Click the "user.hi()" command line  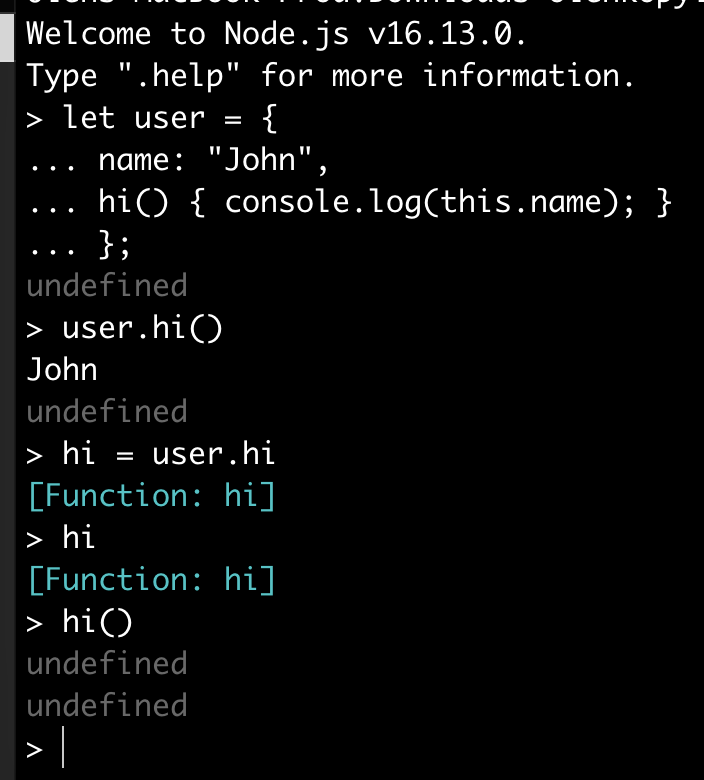coord(124,329)
